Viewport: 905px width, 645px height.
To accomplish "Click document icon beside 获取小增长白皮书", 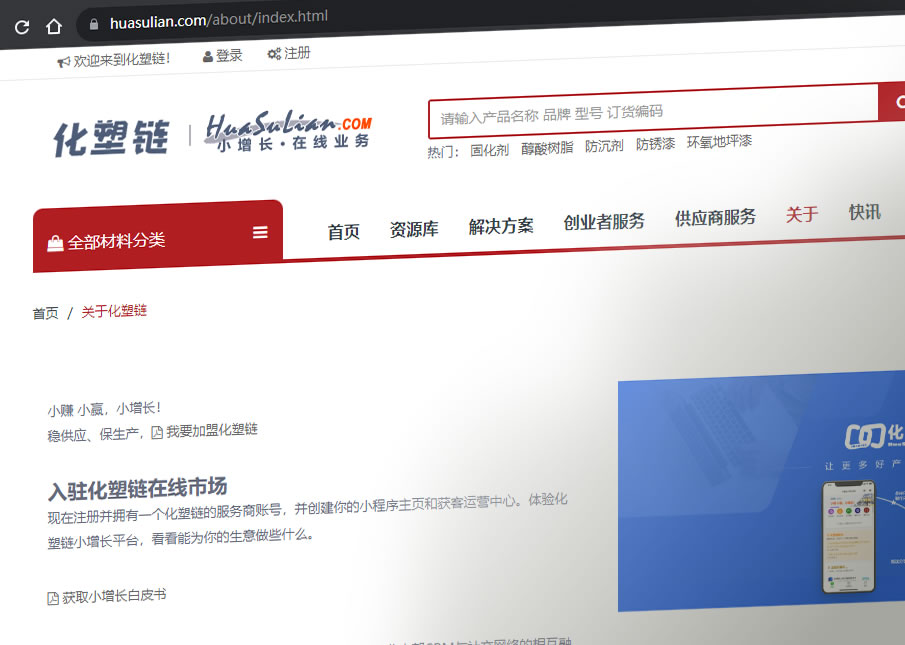I will tap(53, 598).
